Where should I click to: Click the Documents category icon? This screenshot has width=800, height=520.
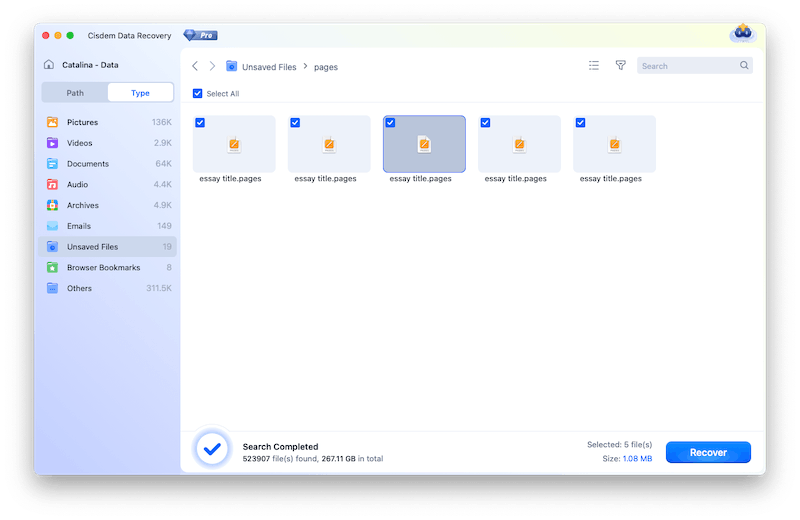[x=52, y=163]
